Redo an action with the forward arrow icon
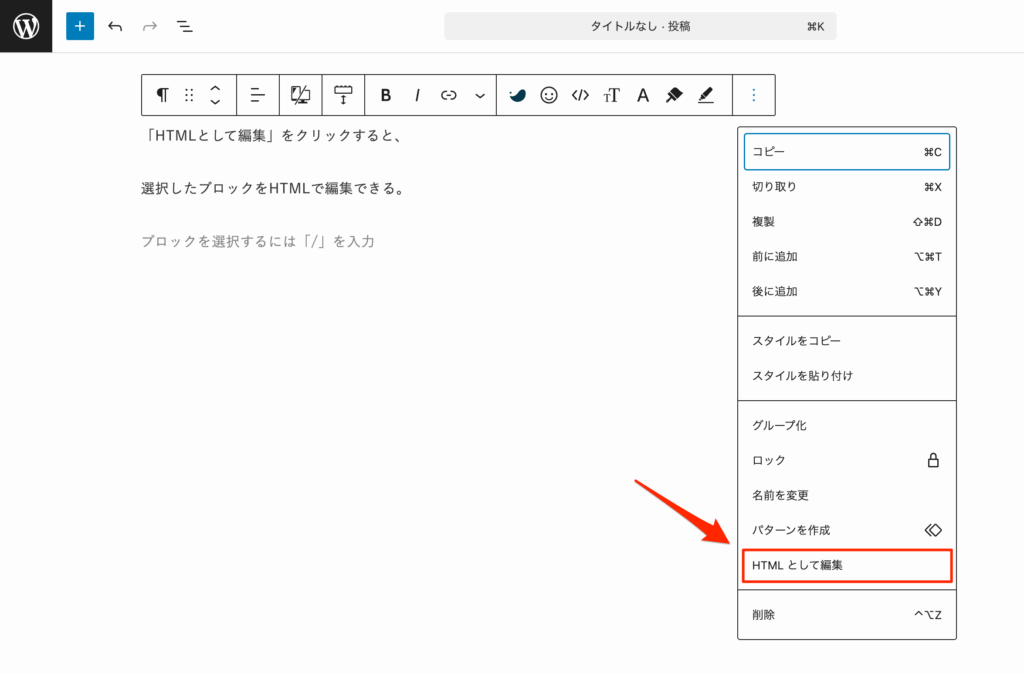Viewport: 1024px width, 674px height. click(x=149, y=26)
